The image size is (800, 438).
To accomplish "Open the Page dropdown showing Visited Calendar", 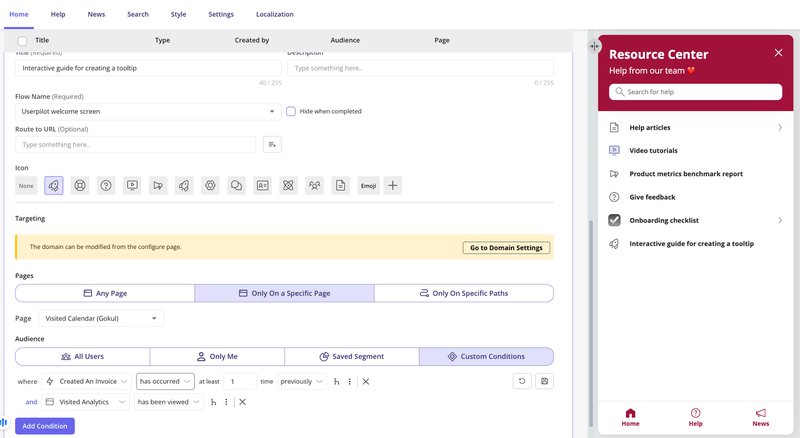I will click(102, 318).
